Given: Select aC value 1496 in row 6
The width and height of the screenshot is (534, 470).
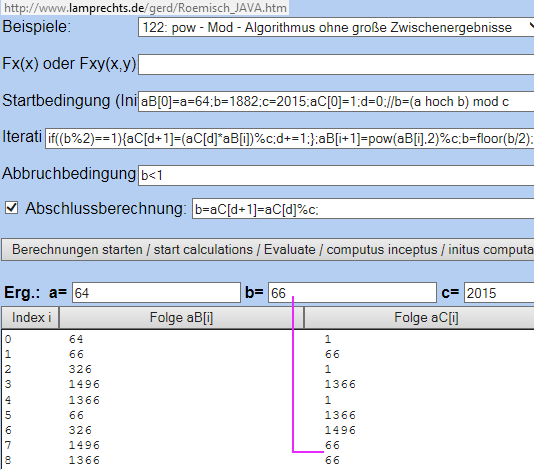Looking at the screenshot, I should 340,430.
